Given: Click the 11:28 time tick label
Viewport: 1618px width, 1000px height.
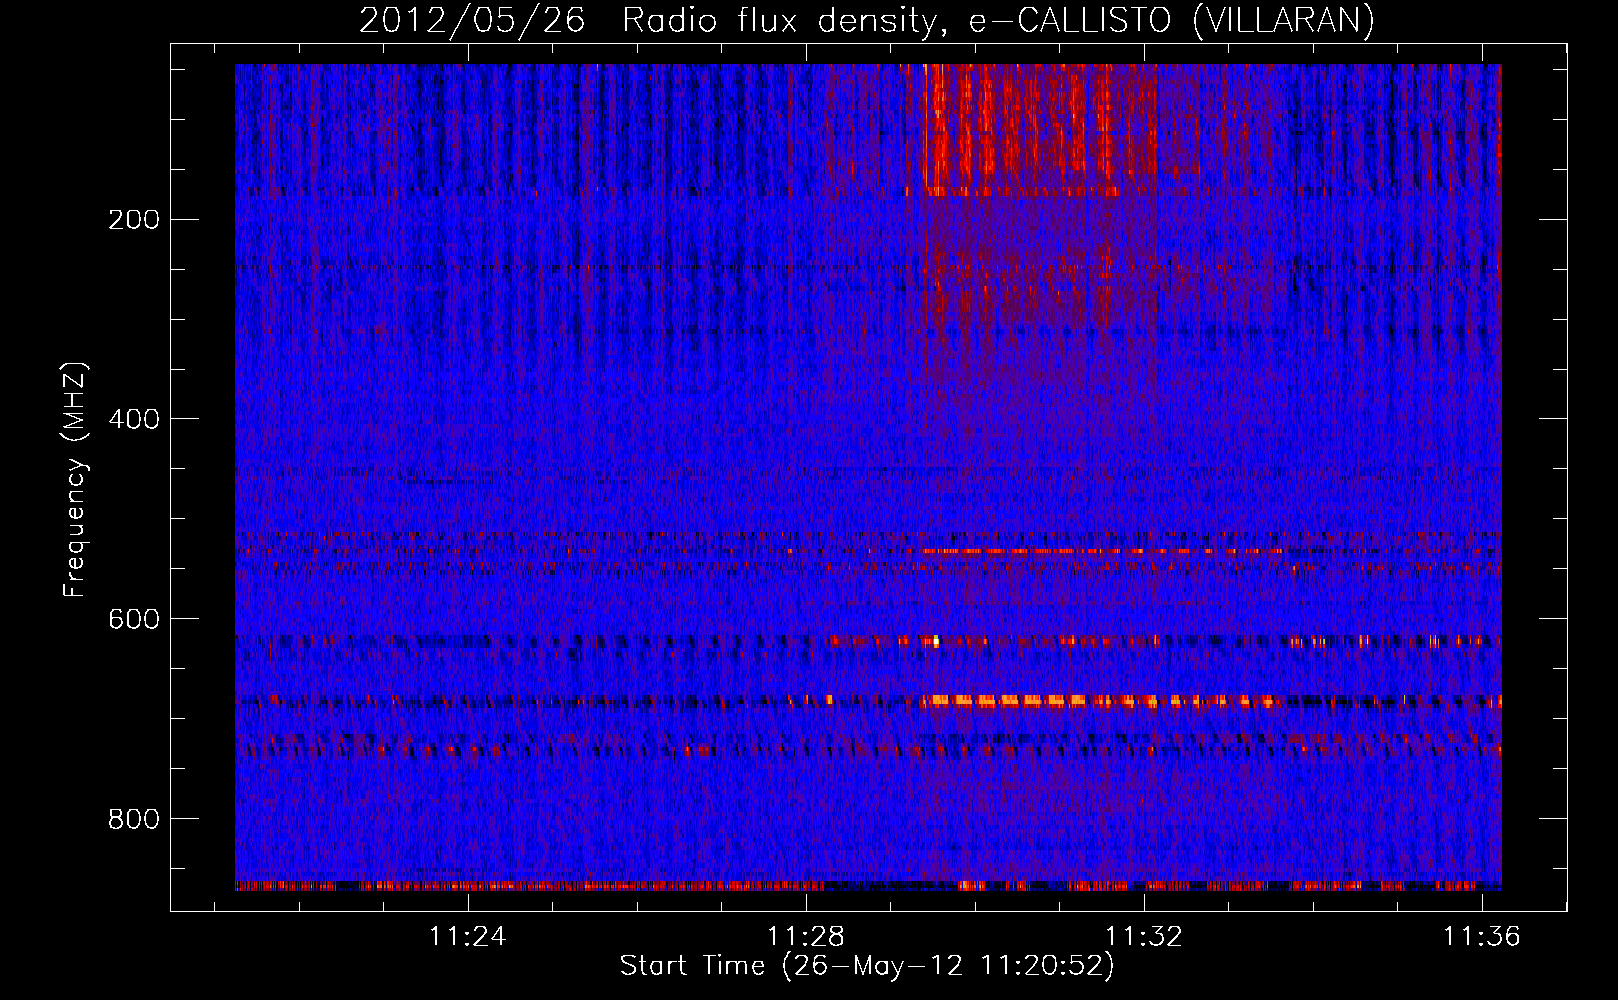Looking at the screenshot, I should (806, 936).
